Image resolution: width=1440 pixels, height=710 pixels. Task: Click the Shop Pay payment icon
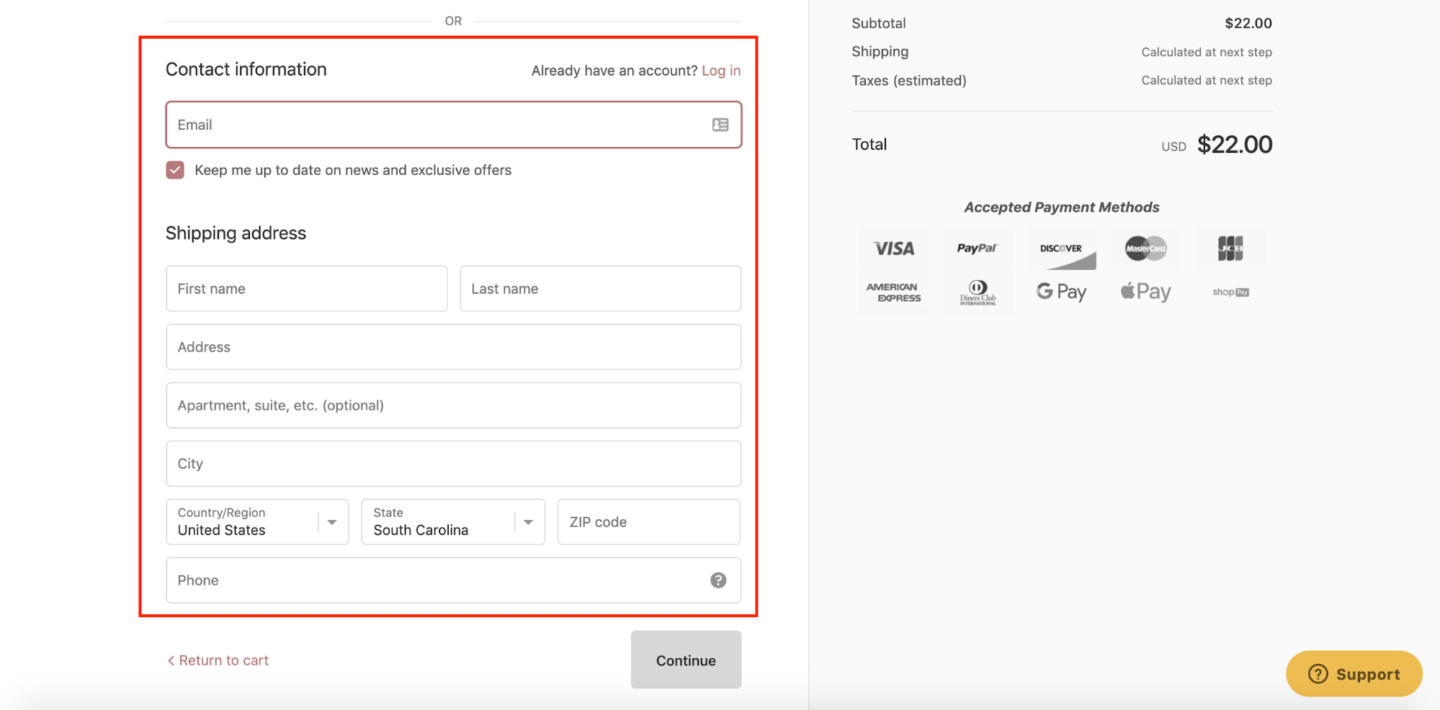(1230, 291)
